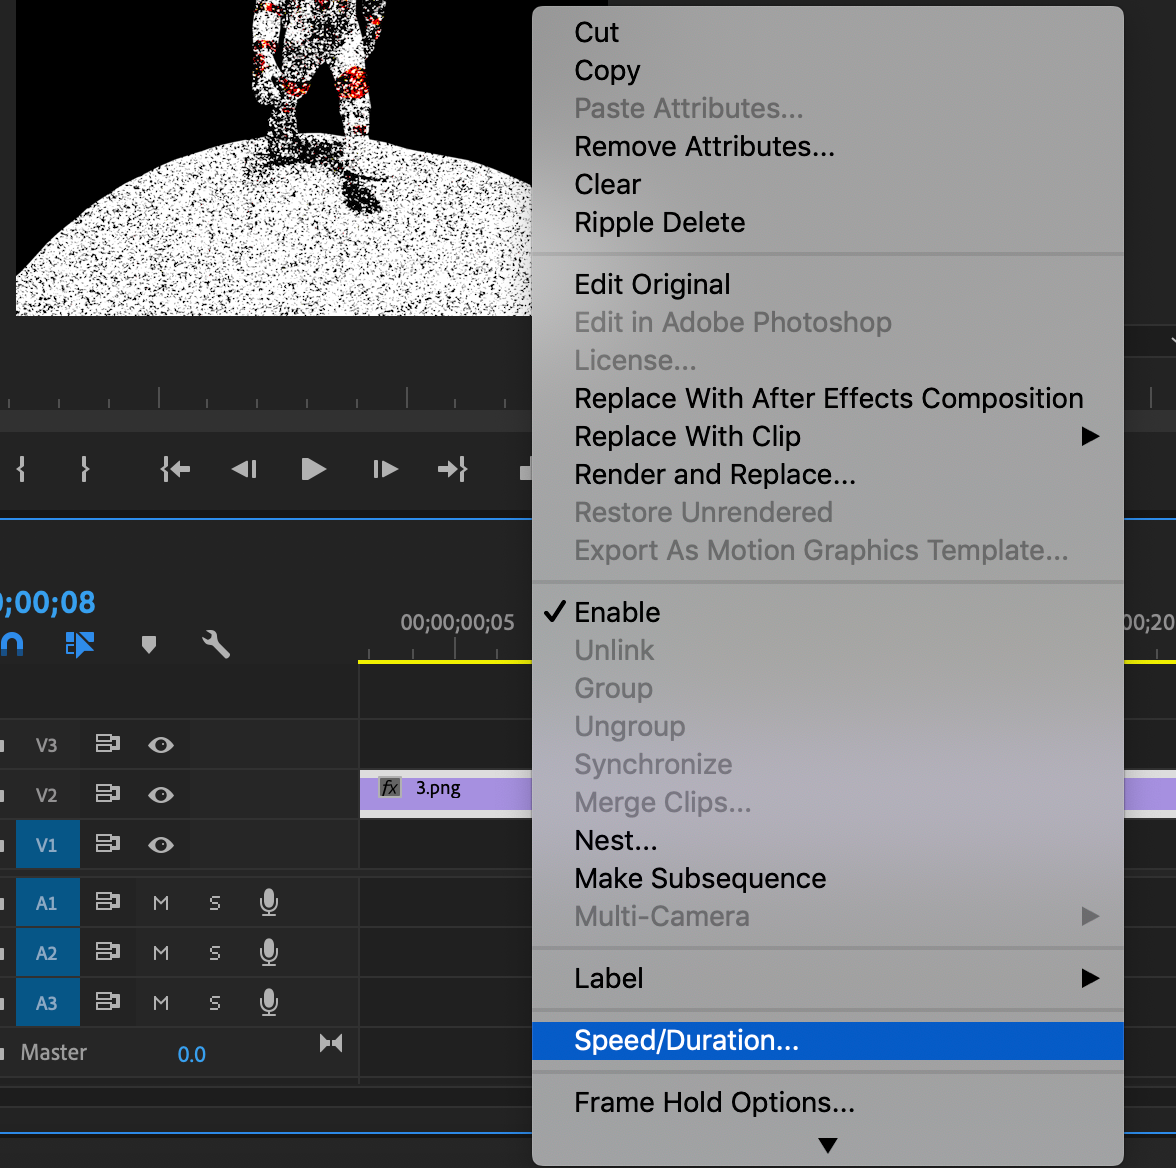Viewport: 1176px width, 1168px height.
Task: Toggle sync lock on track V1
Action: click(x=107, y=844)
